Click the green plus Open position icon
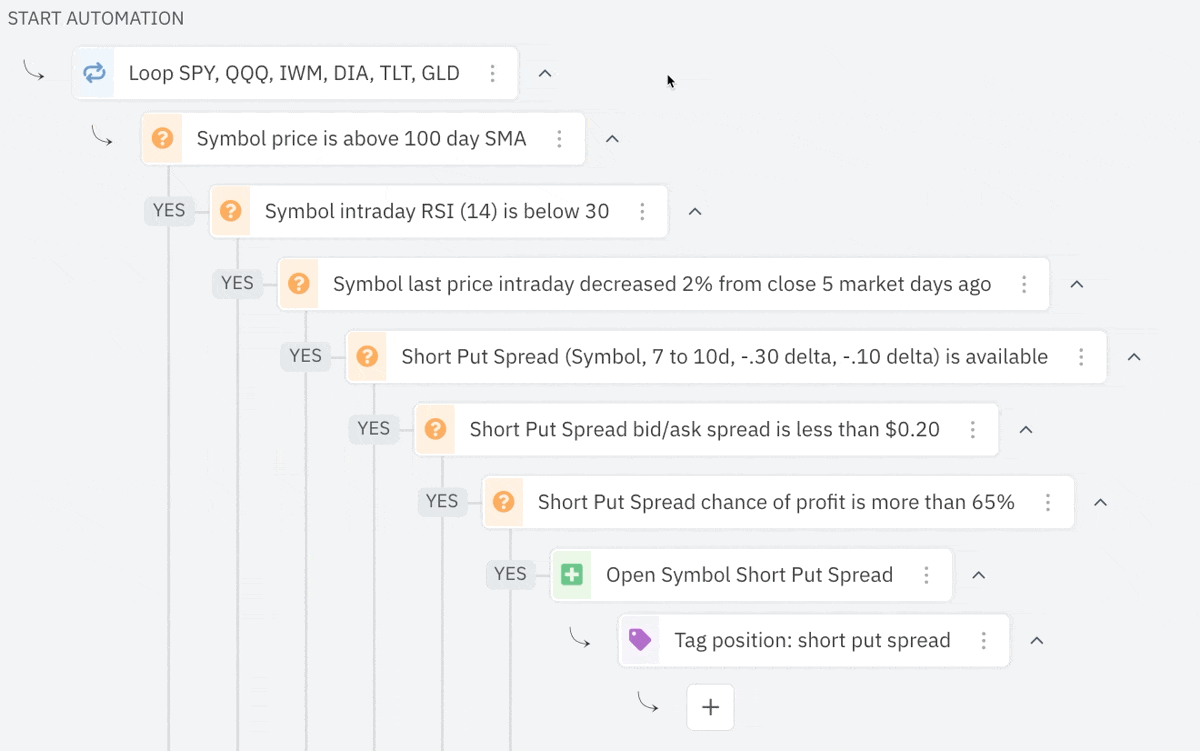 click(x=571, y=575)
